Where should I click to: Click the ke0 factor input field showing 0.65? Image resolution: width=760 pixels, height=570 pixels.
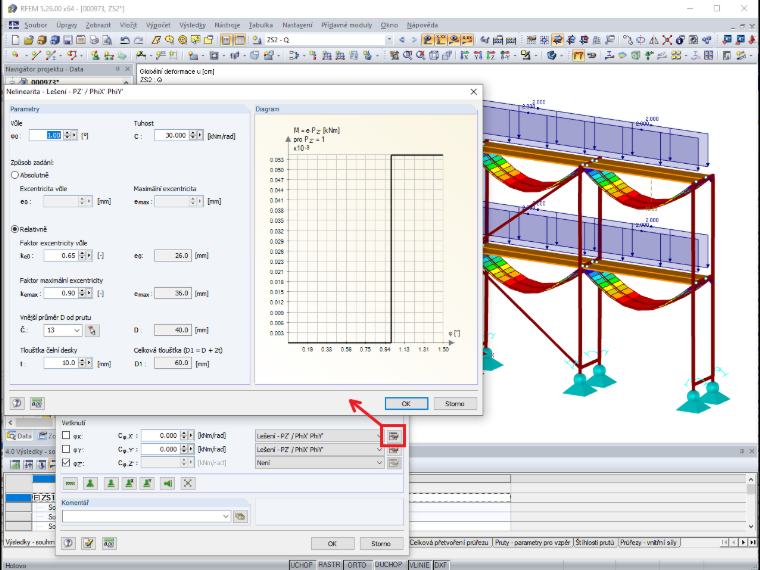pyautogui.click(x=61, y=255)
